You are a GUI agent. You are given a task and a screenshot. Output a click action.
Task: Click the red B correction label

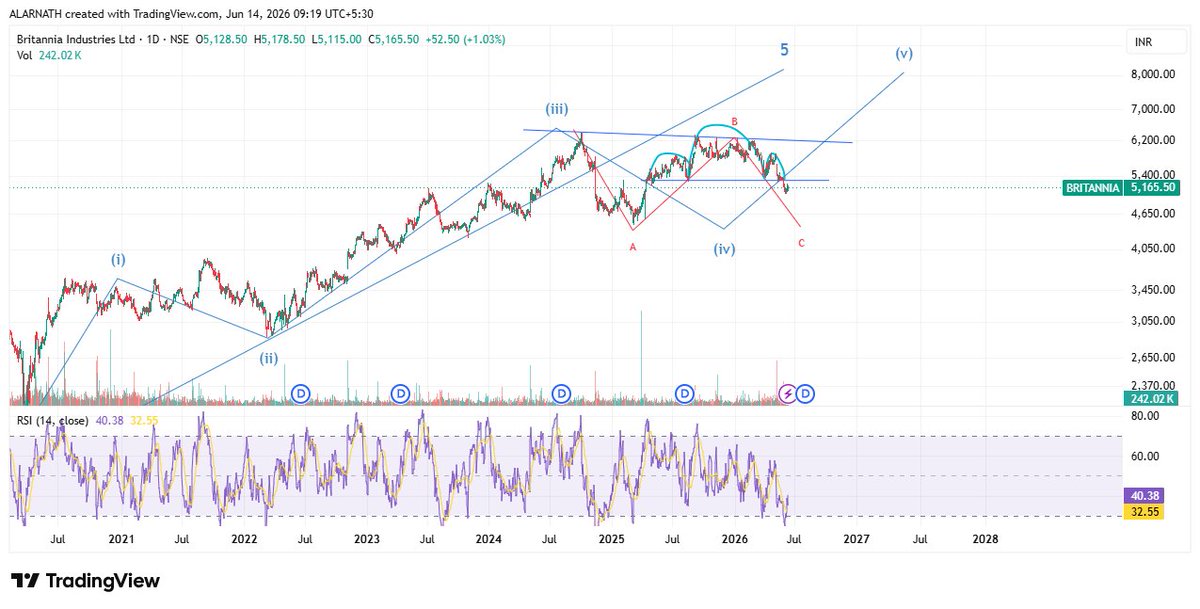pos(733,122)
